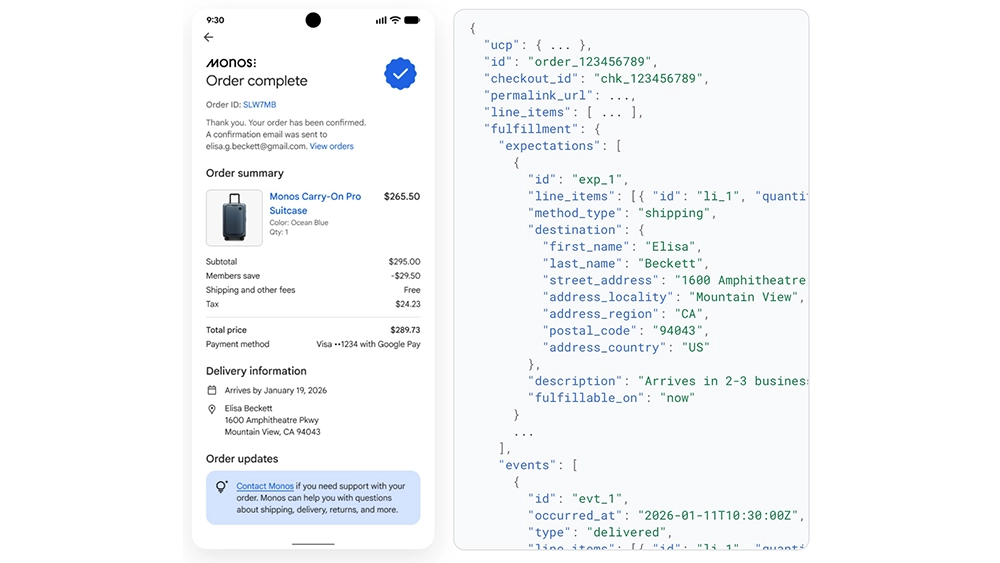Screen dimensions: 1000x563
Task: Click the Order summary heading
Action: point(244,173)
